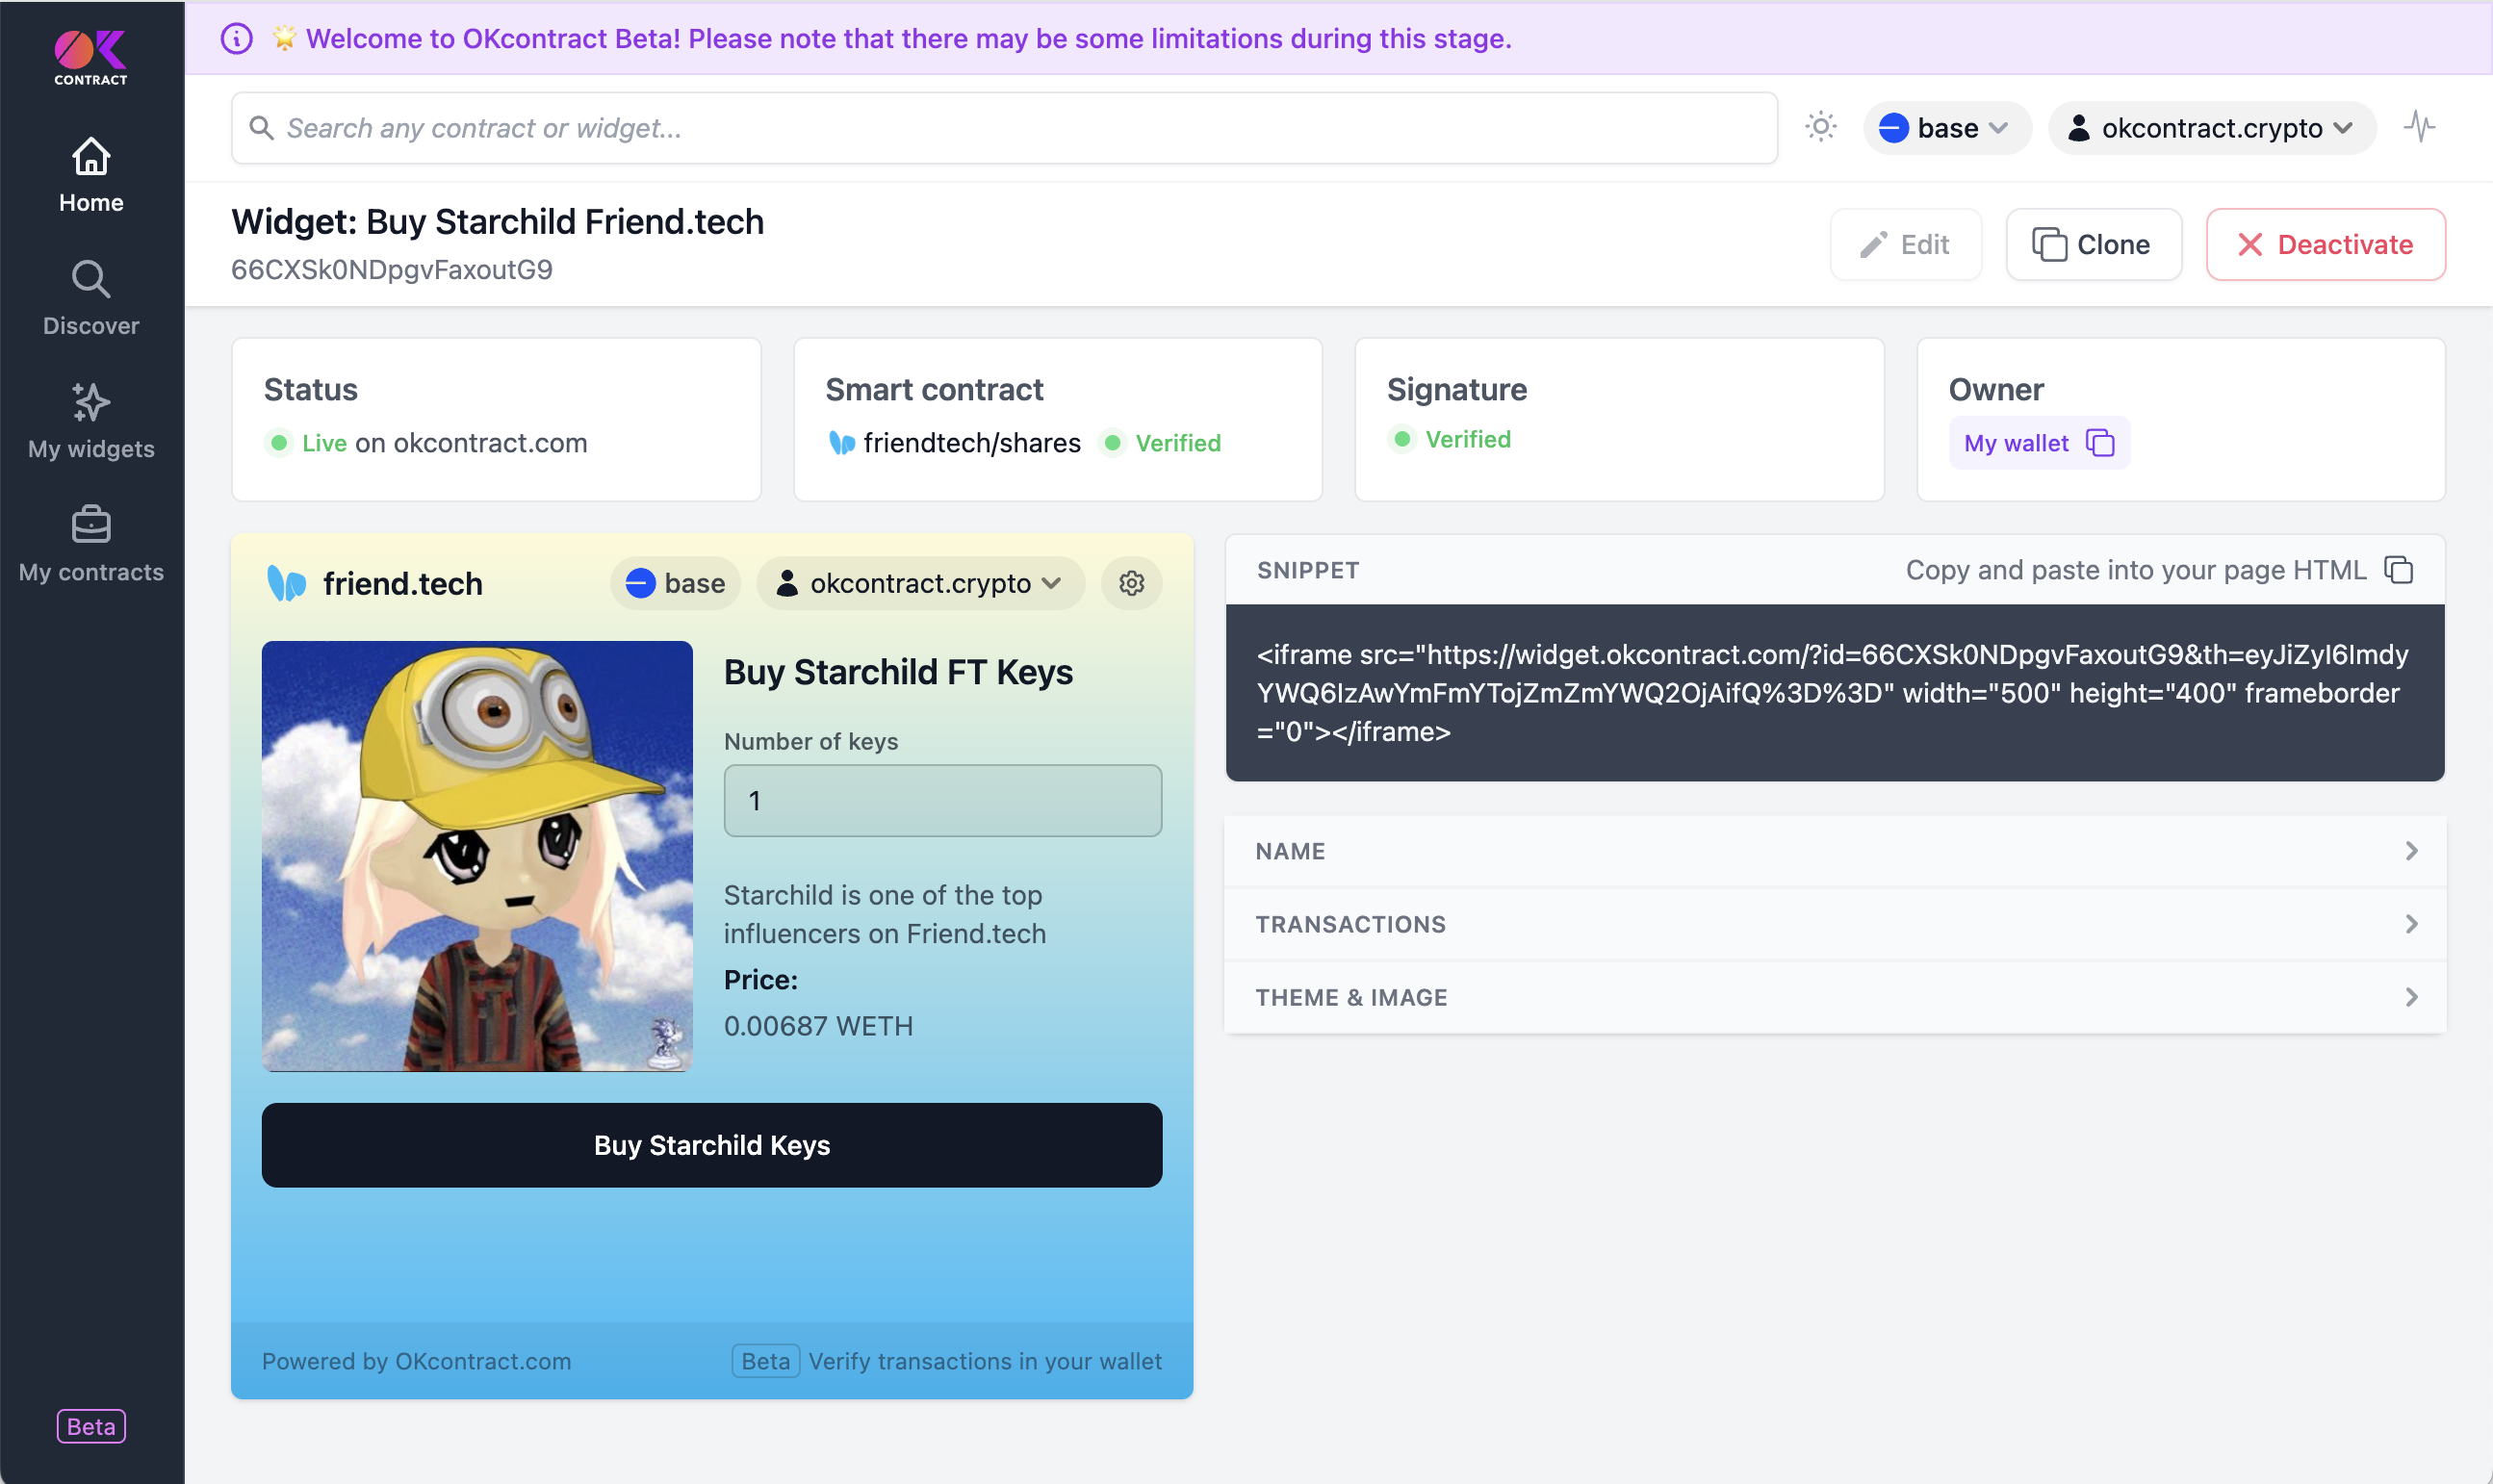Copy snippet to clipboard icon
Screen dimensions: 2493x1484
point(2399,570)
